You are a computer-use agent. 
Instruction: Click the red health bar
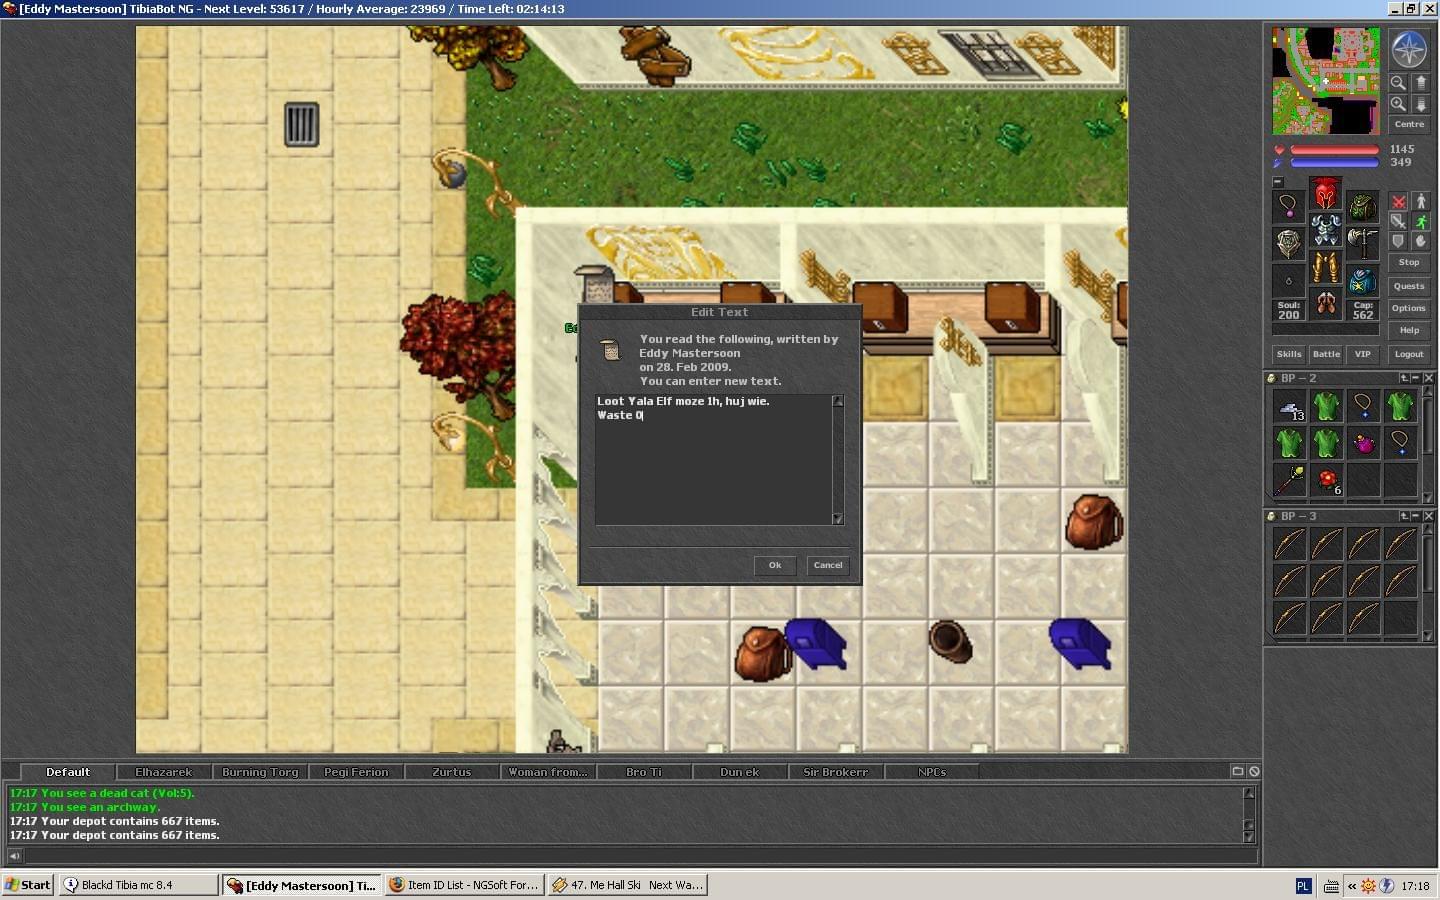pyautogui.click(x=1334, y=150)
